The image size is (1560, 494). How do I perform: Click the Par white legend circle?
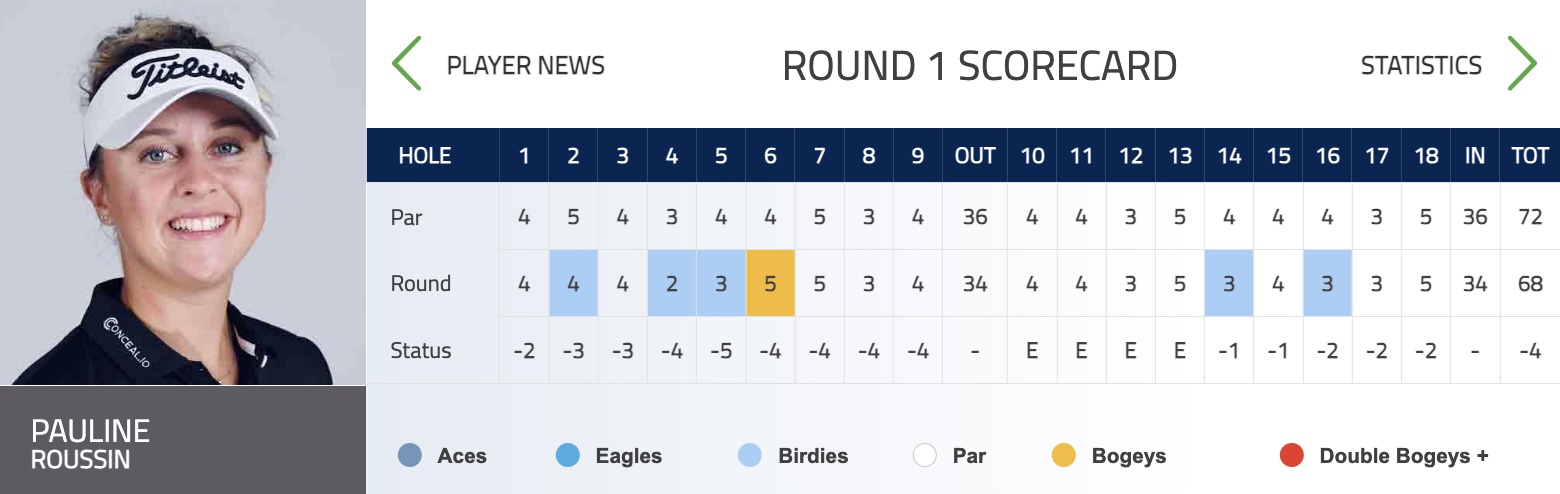(x=925, y=456)
